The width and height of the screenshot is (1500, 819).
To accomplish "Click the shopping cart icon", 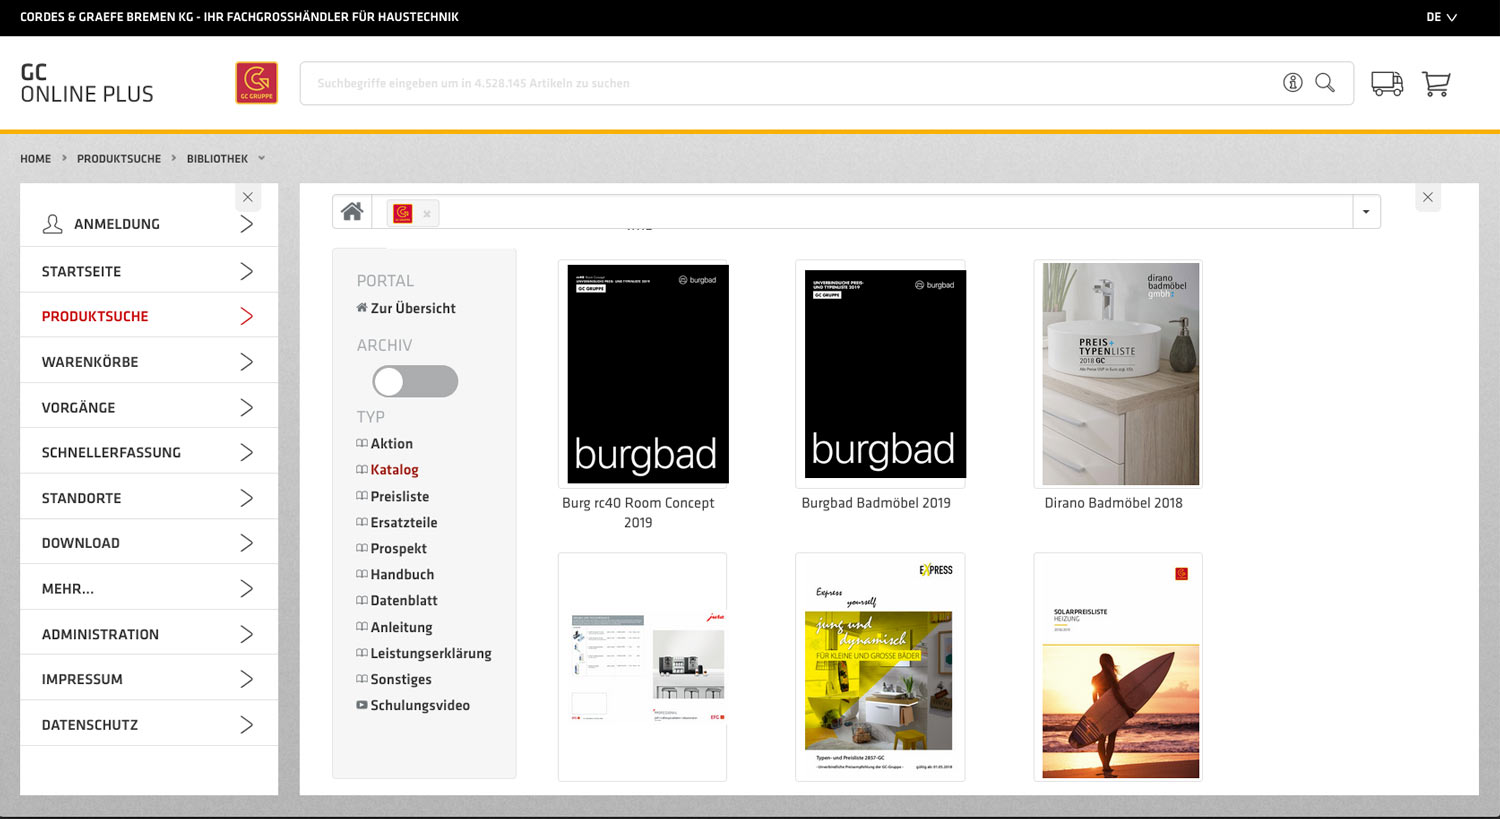I will click(x=1436, y=84).
